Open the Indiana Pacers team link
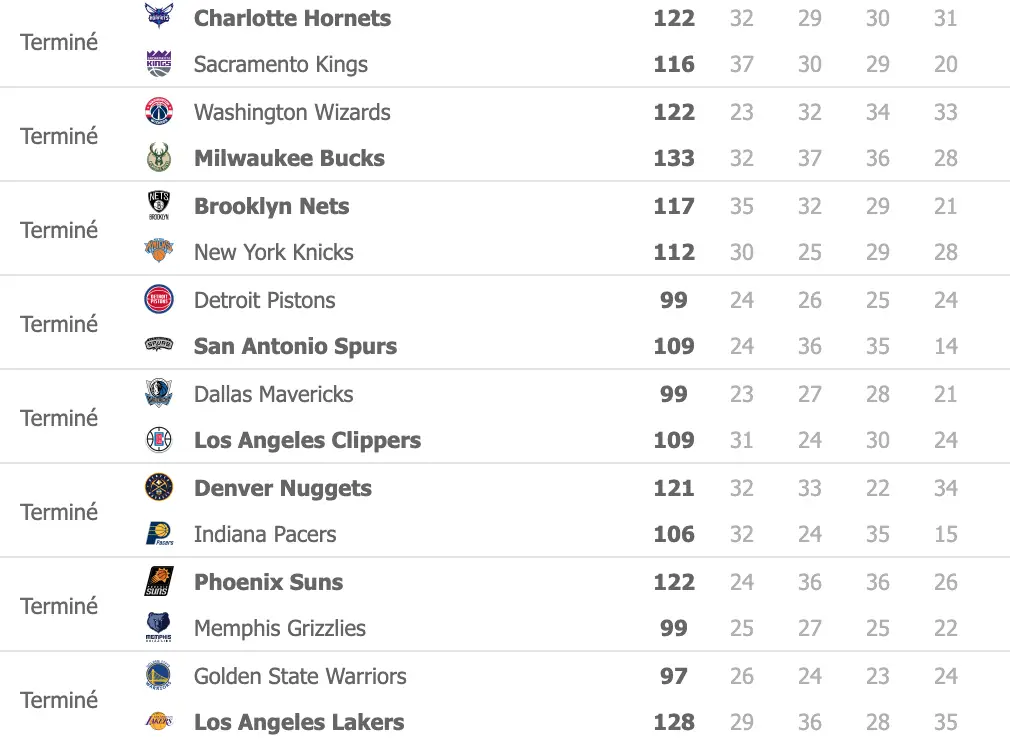The image size is (1010, 740). tap(265, 534)
